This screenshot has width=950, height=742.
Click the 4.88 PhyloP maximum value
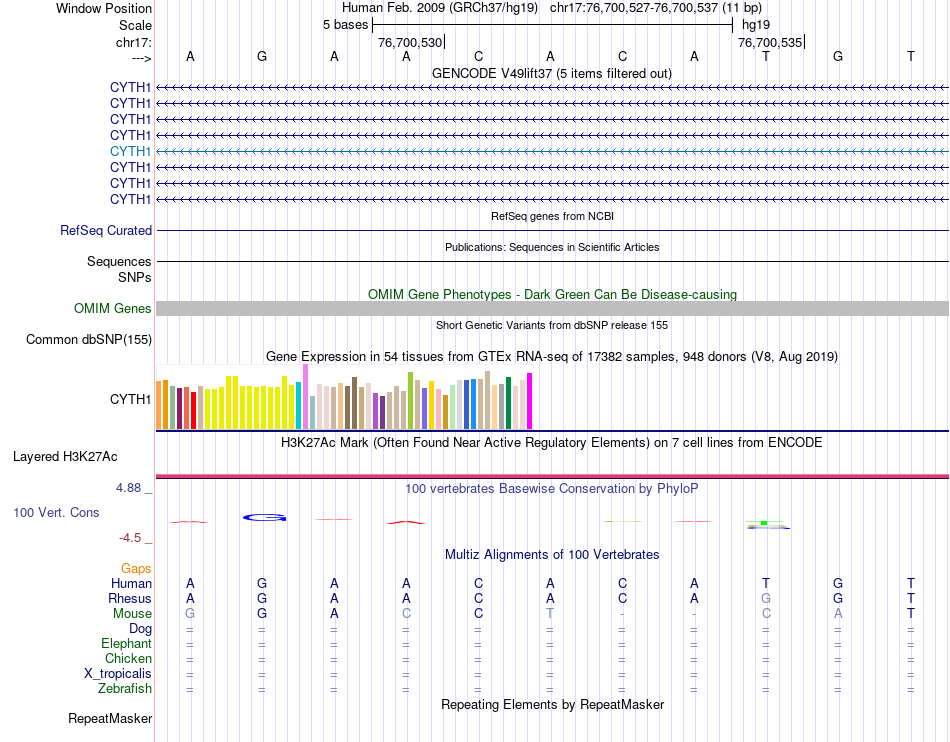[x=129, y=488]
